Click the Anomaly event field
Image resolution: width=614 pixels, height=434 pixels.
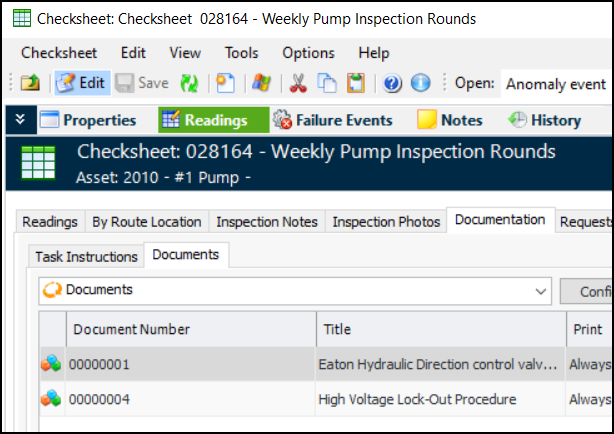point(556,84)
